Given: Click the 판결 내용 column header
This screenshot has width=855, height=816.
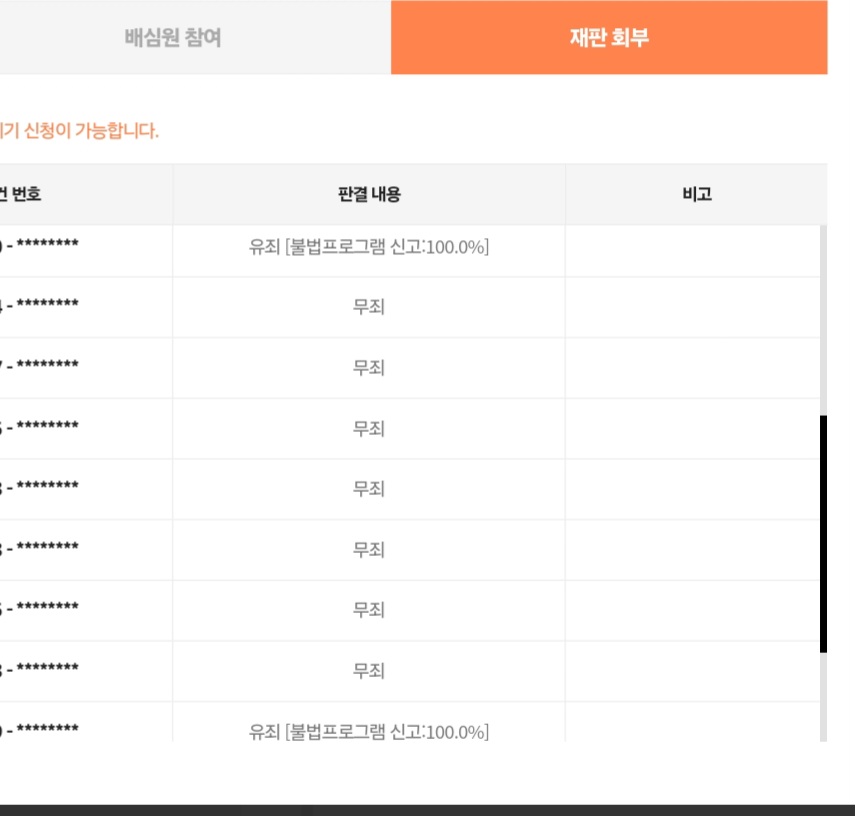Looking at the screenshot, I should [369, 195].
